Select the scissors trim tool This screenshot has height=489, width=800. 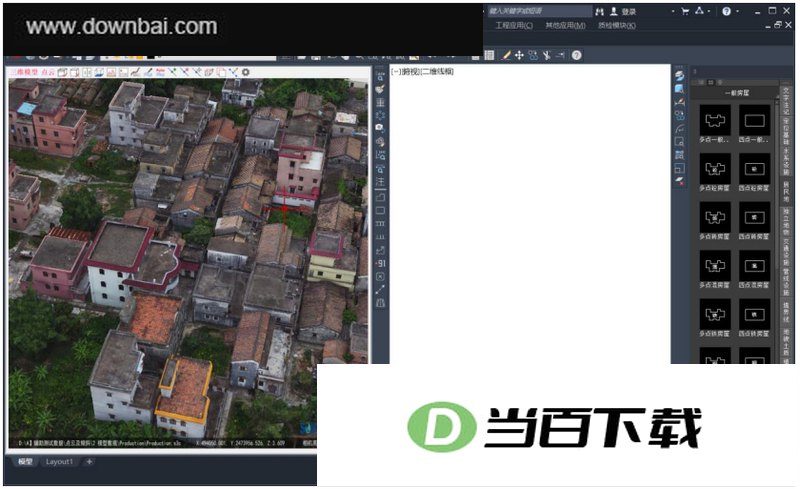tap(546, 55)
